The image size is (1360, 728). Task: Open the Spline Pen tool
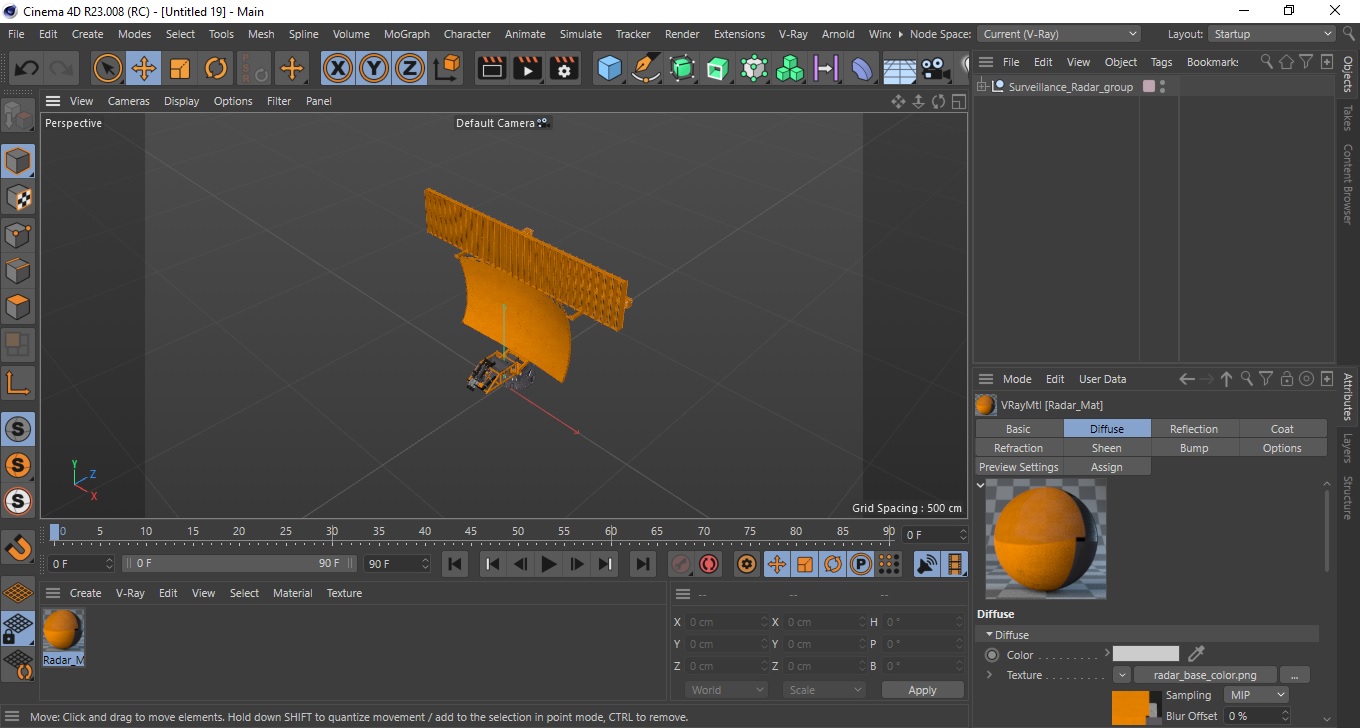coord(646,69)
